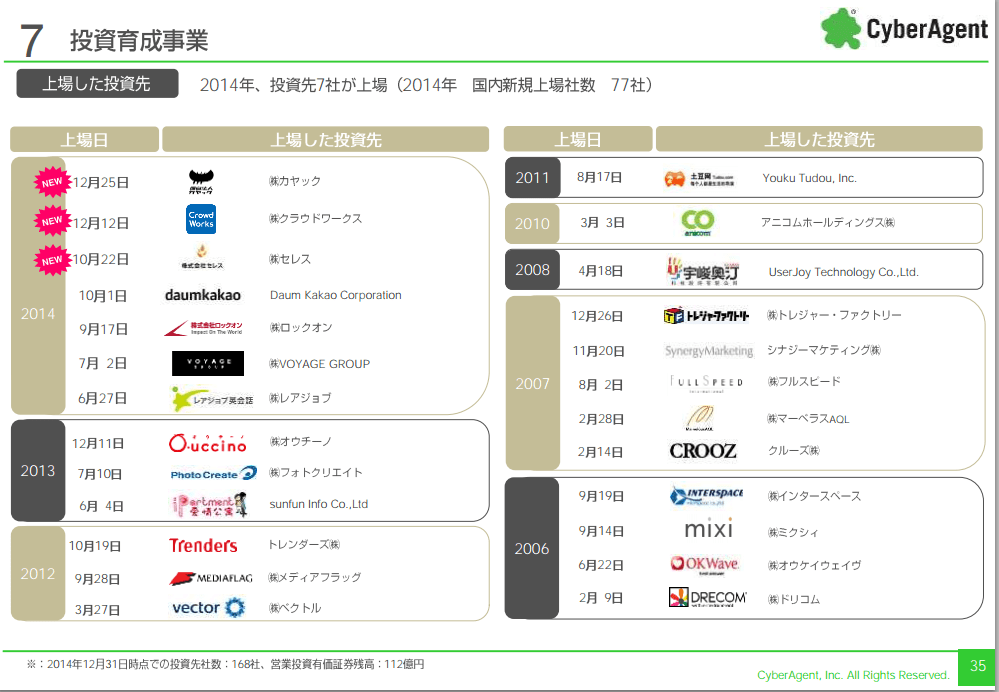999x692 pixels.
Task: Click the 2011 year label
Action: [532, 178]
